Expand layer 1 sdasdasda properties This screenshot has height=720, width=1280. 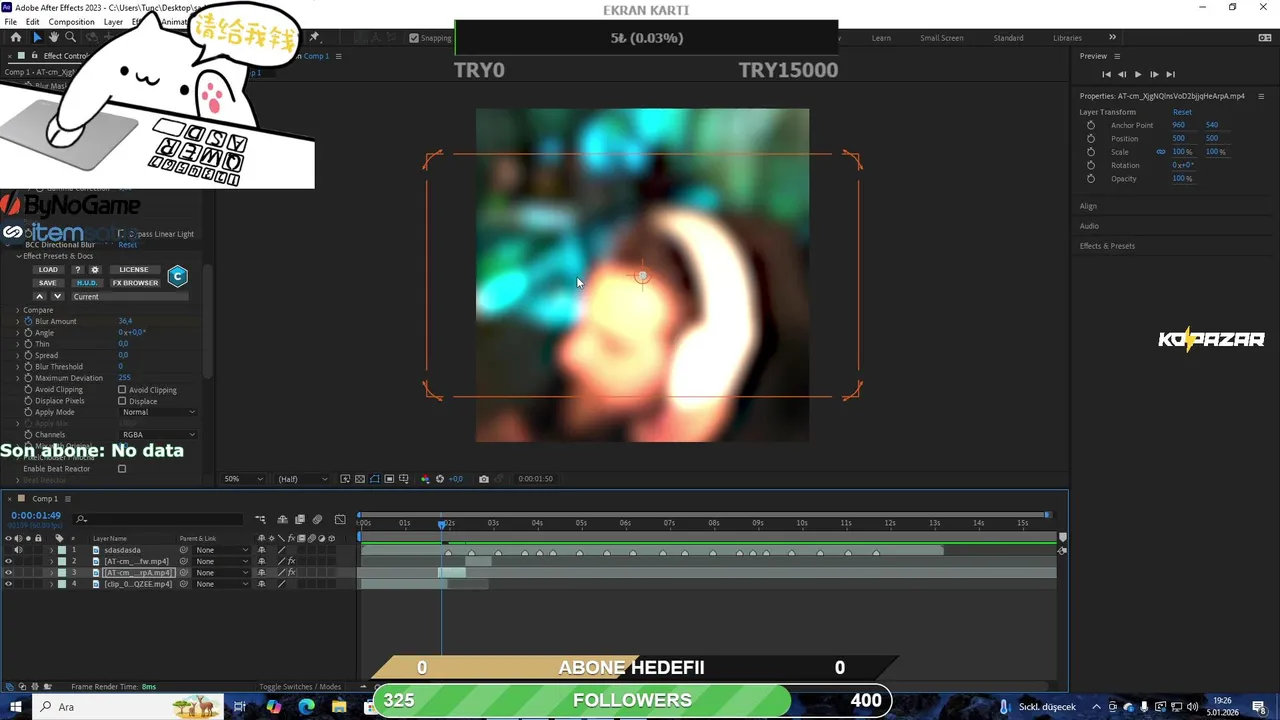coord(51,550)
